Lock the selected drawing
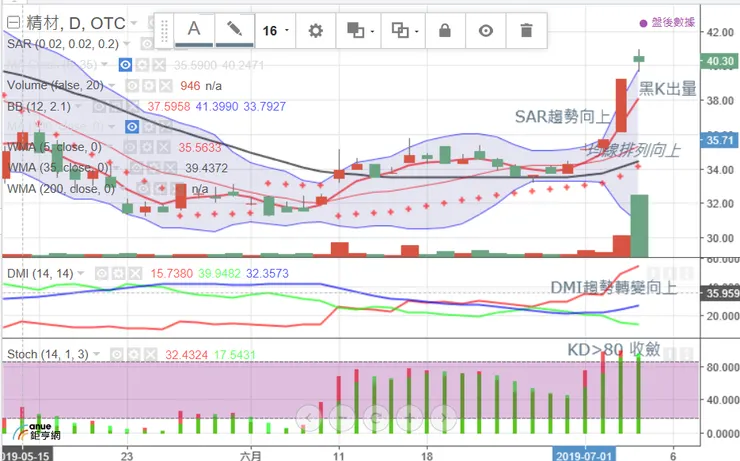This screenshot has width=740, height=461. 445,31
